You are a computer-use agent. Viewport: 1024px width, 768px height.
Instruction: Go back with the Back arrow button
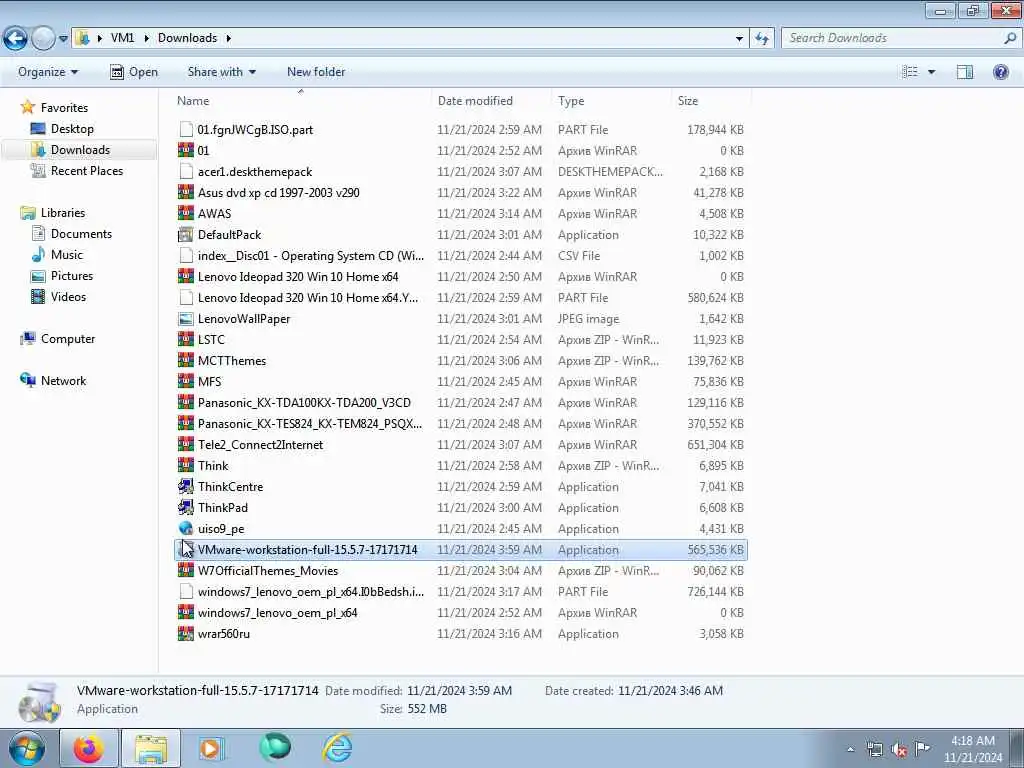[x=16, y=39]
